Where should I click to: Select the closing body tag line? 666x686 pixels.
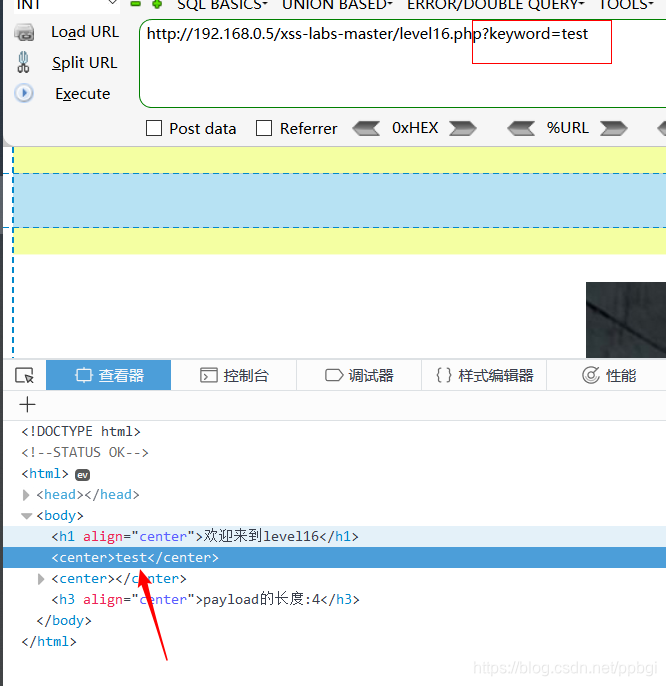(x=64, y=620)
